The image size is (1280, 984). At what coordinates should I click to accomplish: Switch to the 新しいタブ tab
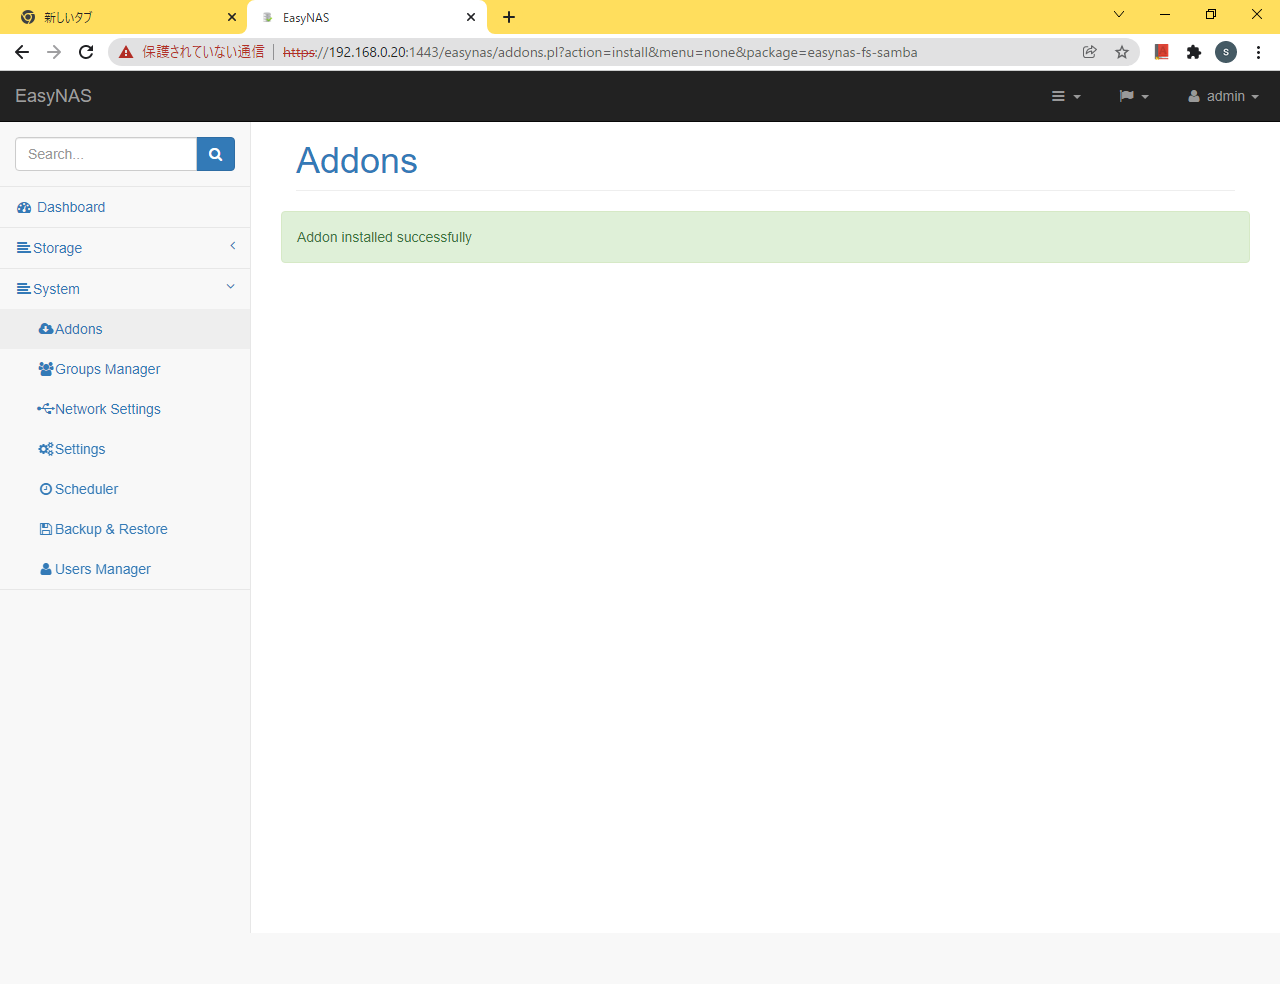tap(120, 17)
